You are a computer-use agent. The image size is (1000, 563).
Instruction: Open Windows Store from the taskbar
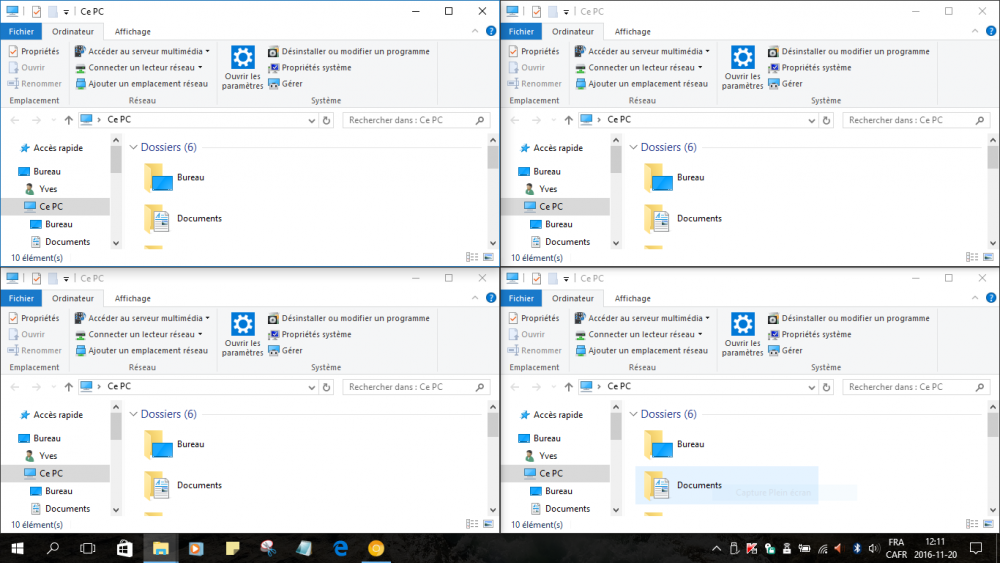click(124, 548)
